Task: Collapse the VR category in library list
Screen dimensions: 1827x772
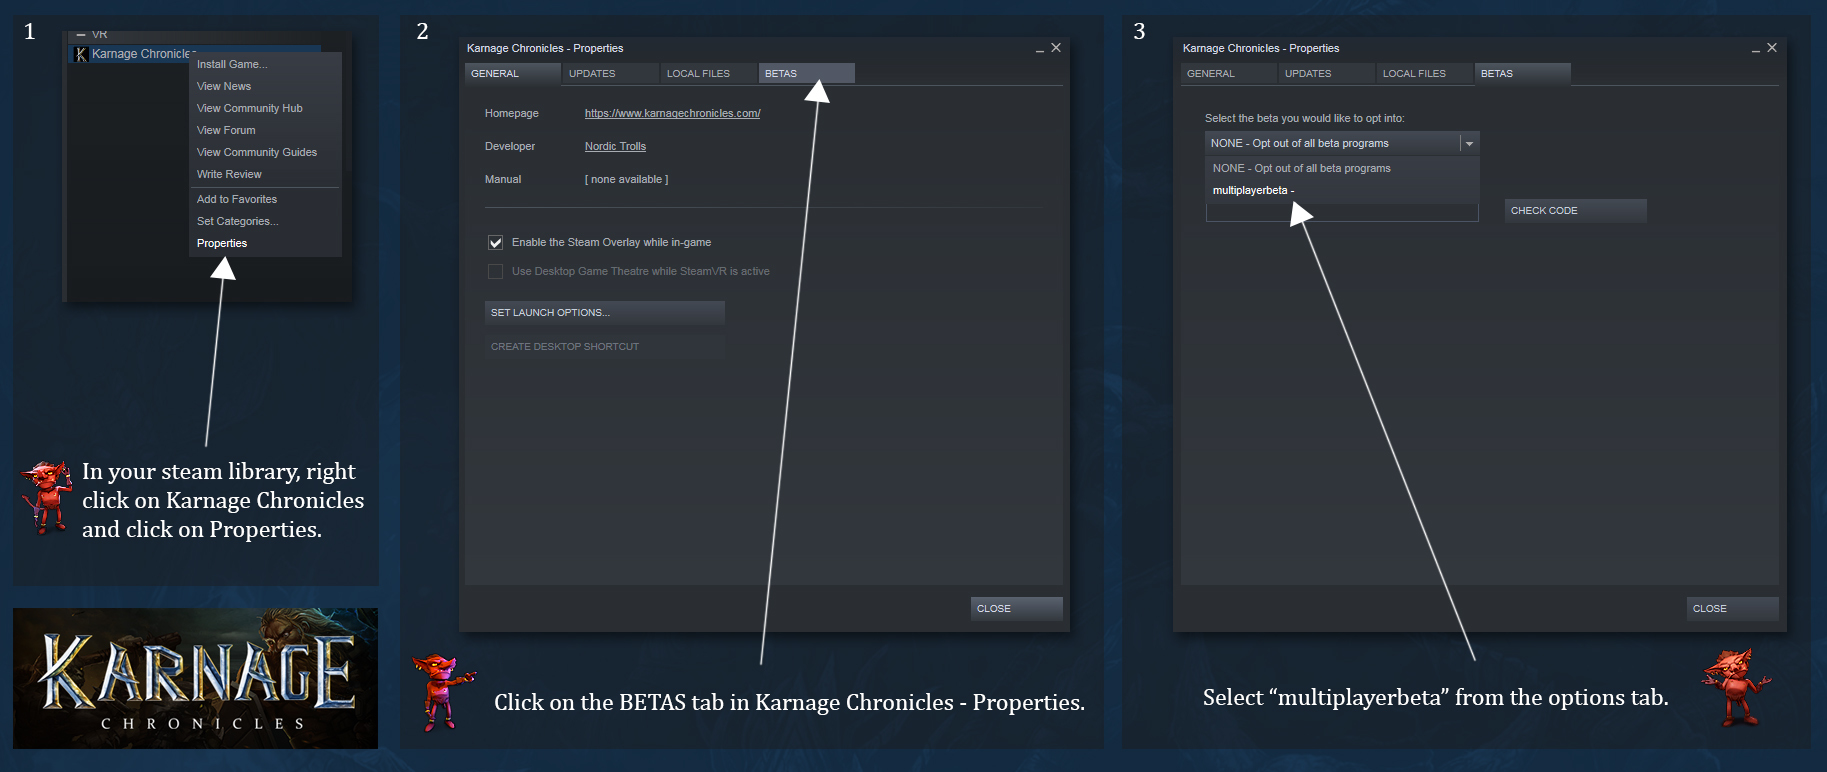Action: pos(81,34)
